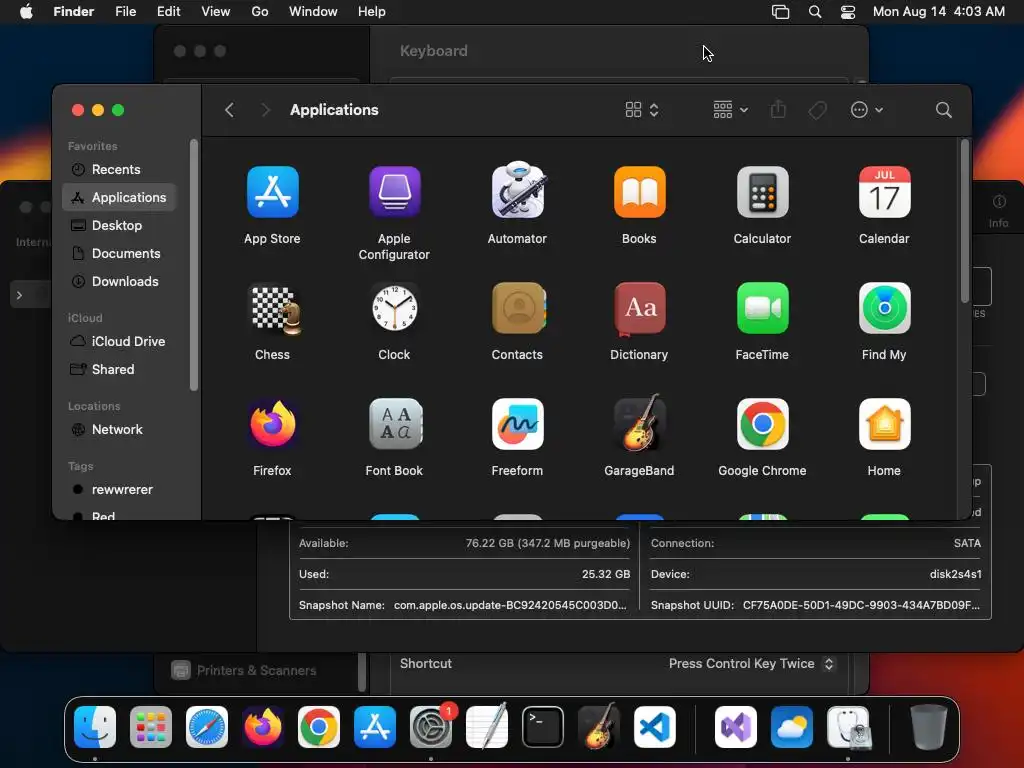
Task: Select the Calendar app icon
Action: (884, 192)
